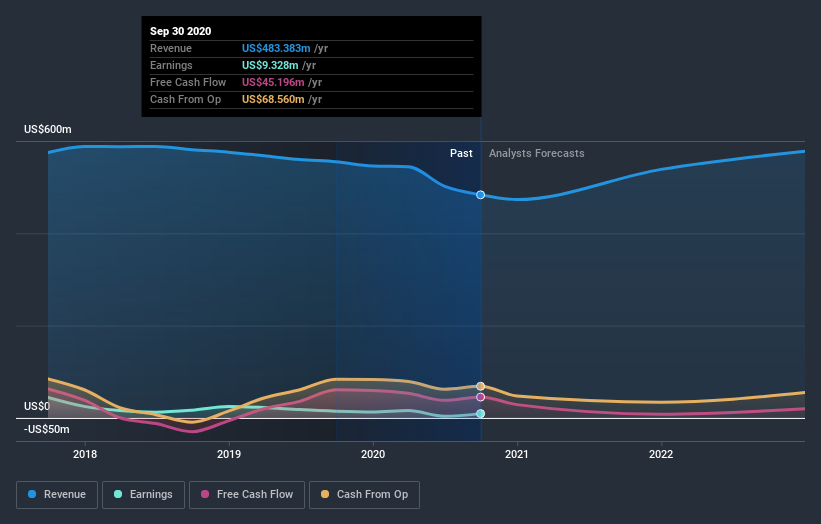821x524 pixels.
Task: Click the US$483.383m revenue value
Action: coord(276,48)
